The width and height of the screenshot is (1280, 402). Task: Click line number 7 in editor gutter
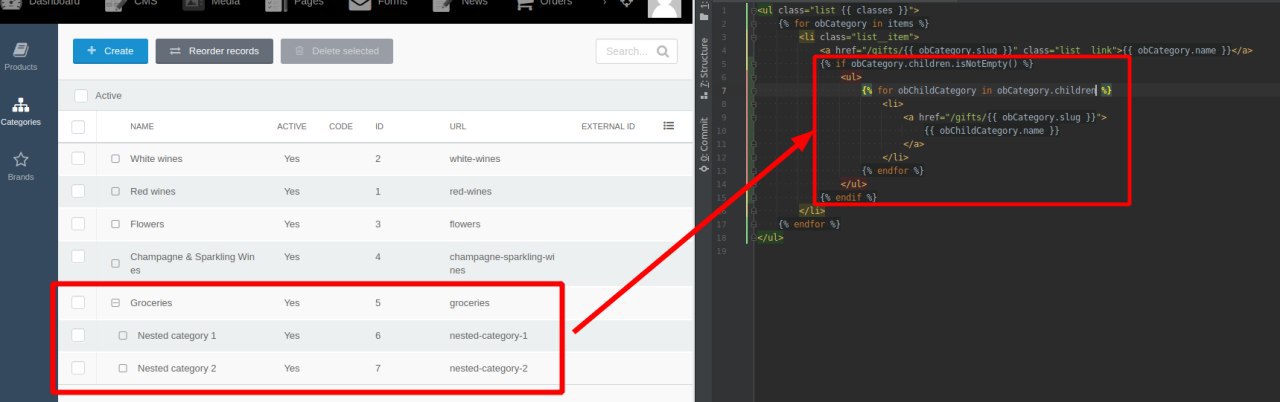(x=722, y=90)
